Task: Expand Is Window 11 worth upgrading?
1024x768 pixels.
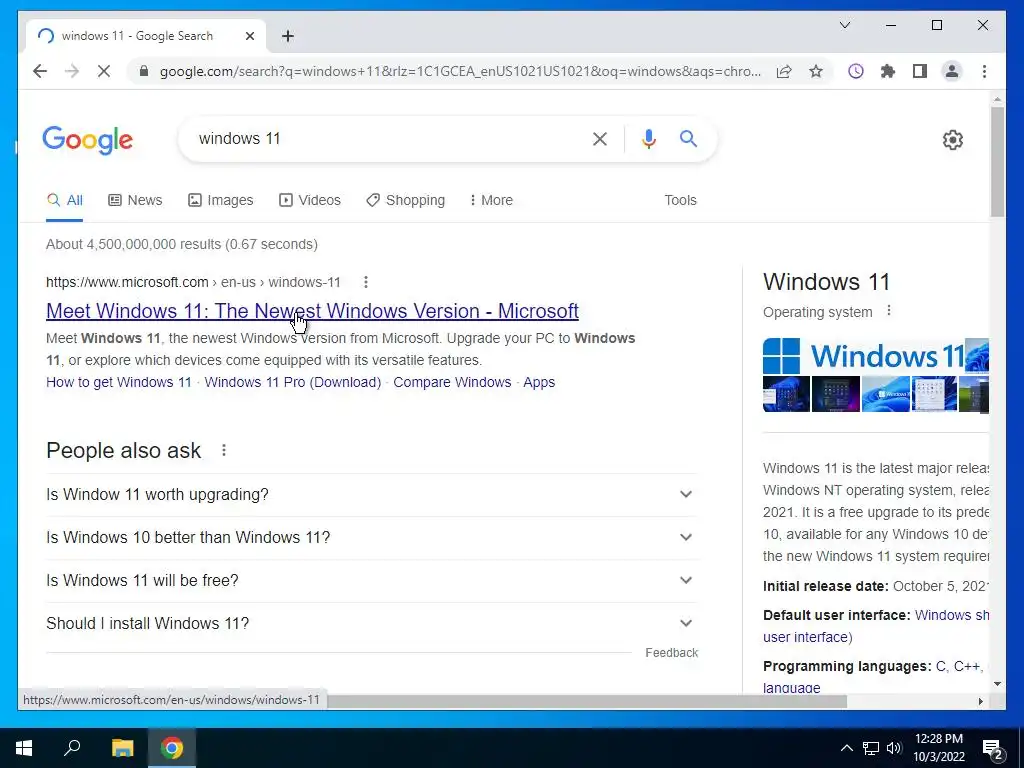Action: click(372, 494)
